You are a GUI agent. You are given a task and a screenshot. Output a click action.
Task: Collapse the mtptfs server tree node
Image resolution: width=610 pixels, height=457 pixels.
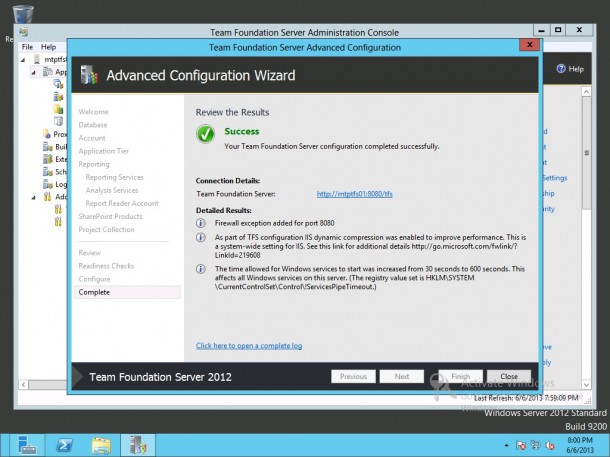[x=23, y=60]
